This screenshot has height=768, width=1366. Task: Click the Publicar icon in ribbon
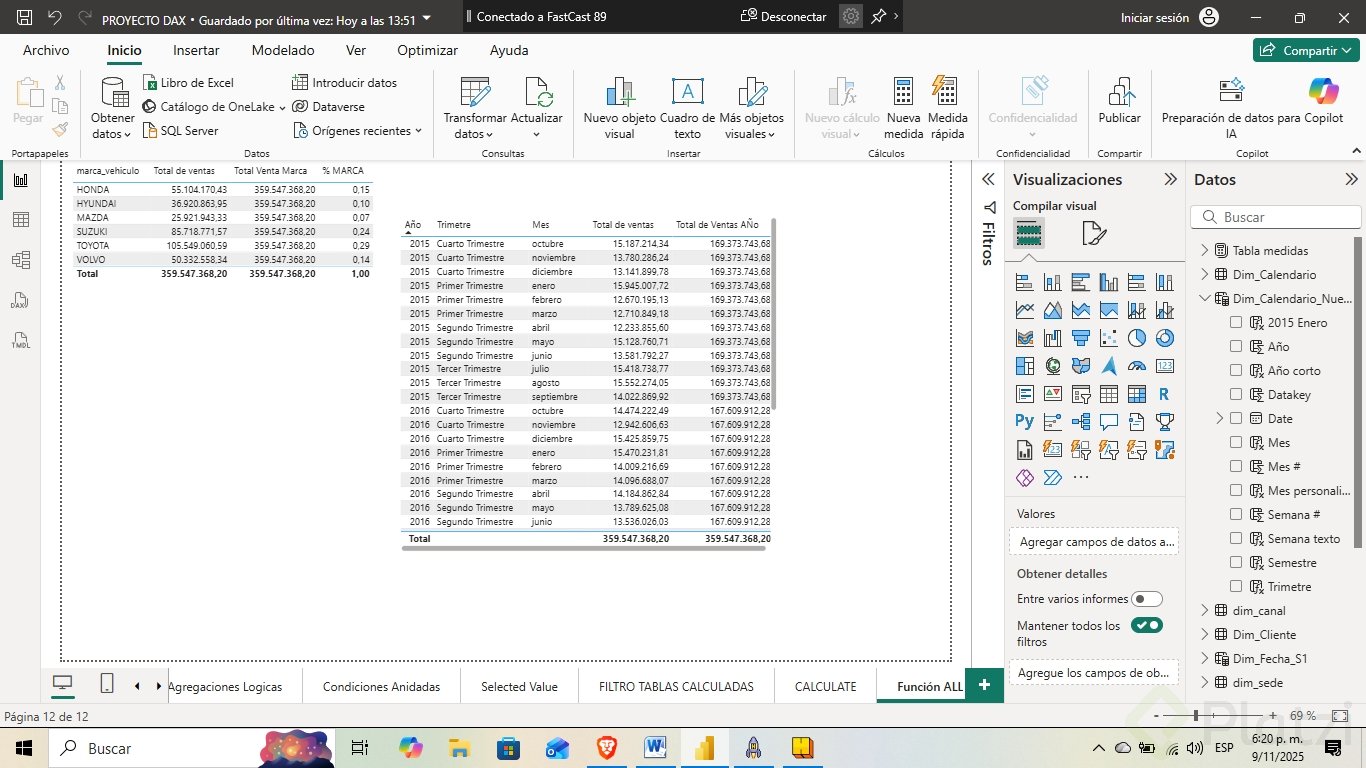tap(1119, 93)
